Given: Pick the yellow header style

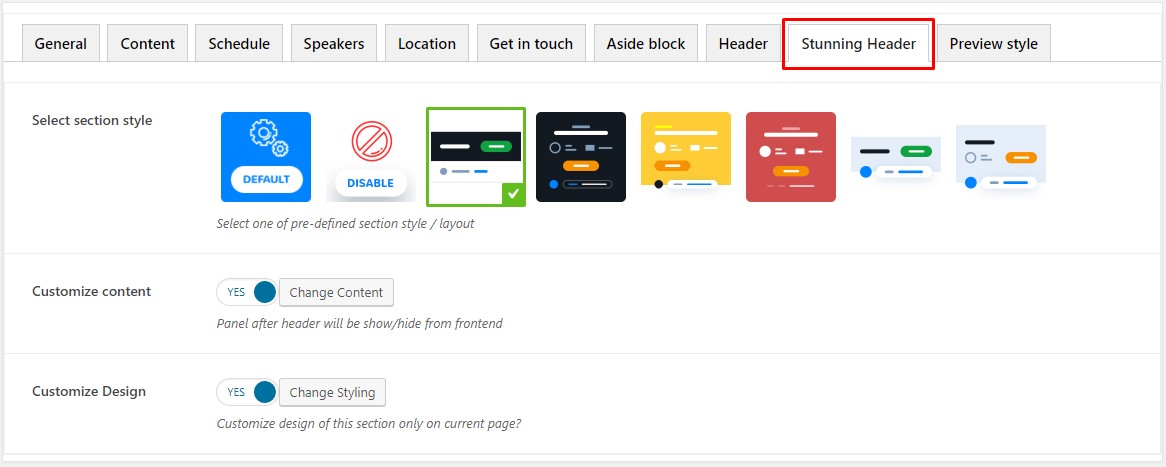Looking at the screenshot, I should point(686,157).
